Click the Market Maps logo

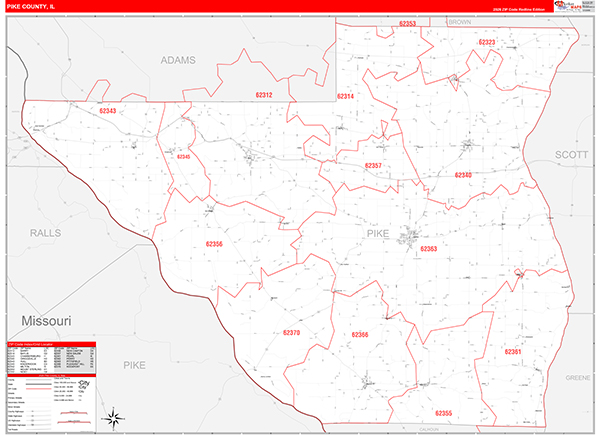568,7
